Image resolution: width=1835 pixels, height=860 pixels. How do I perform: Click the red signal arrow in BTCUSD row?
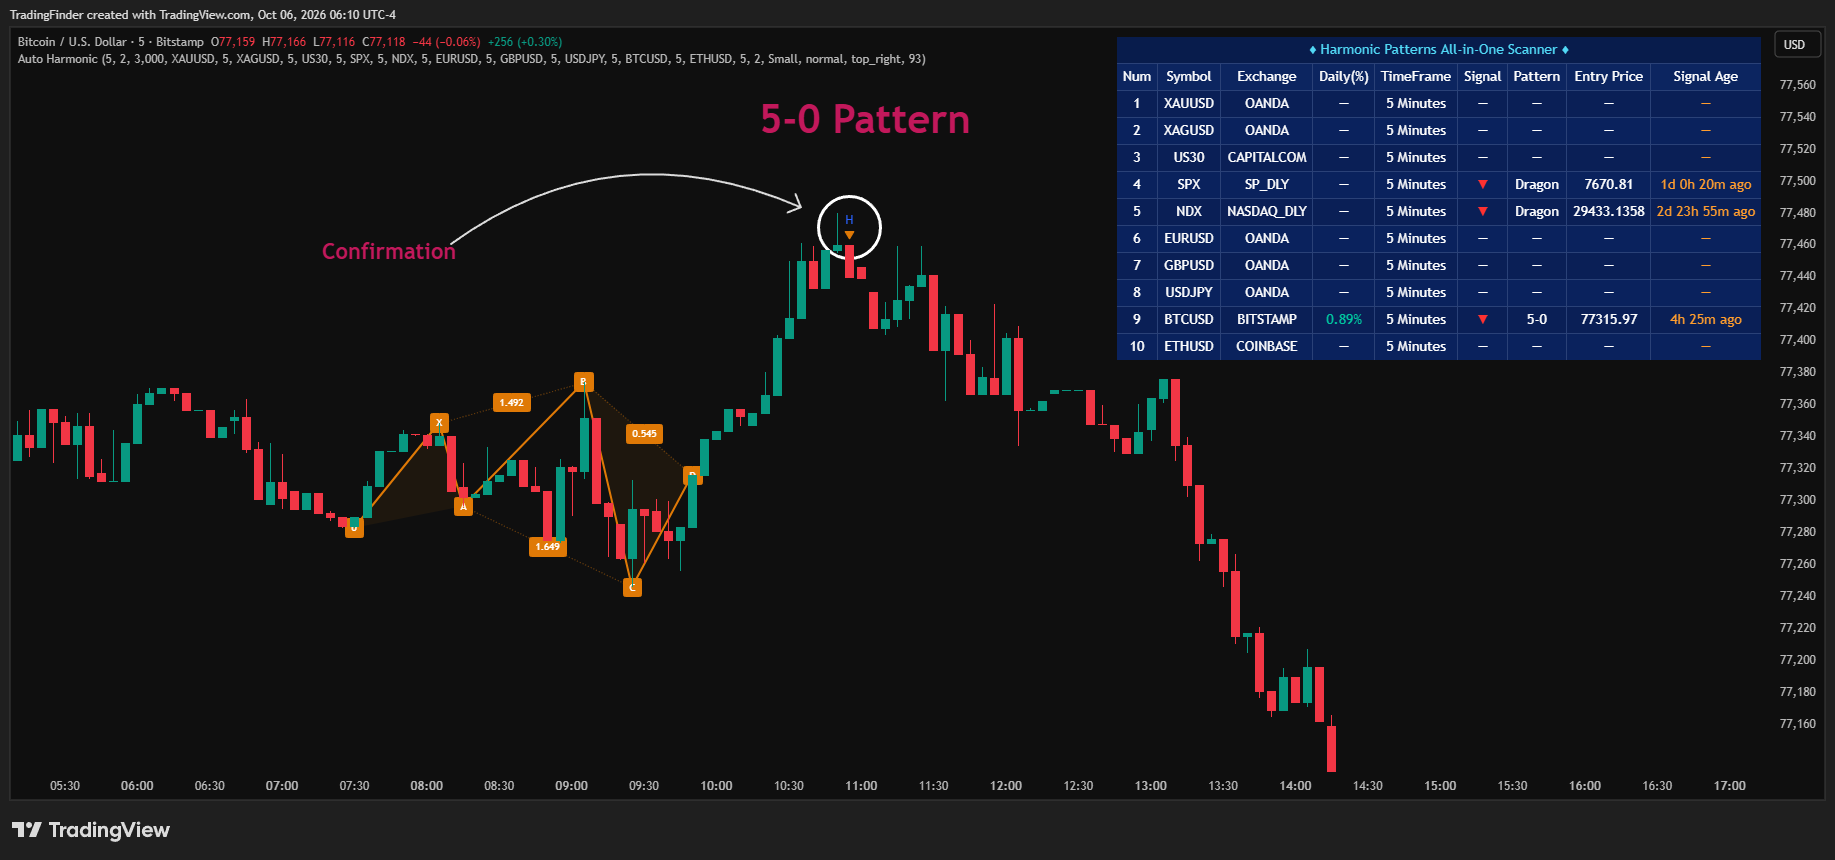pyautogui.click(x=1483, y=319)
